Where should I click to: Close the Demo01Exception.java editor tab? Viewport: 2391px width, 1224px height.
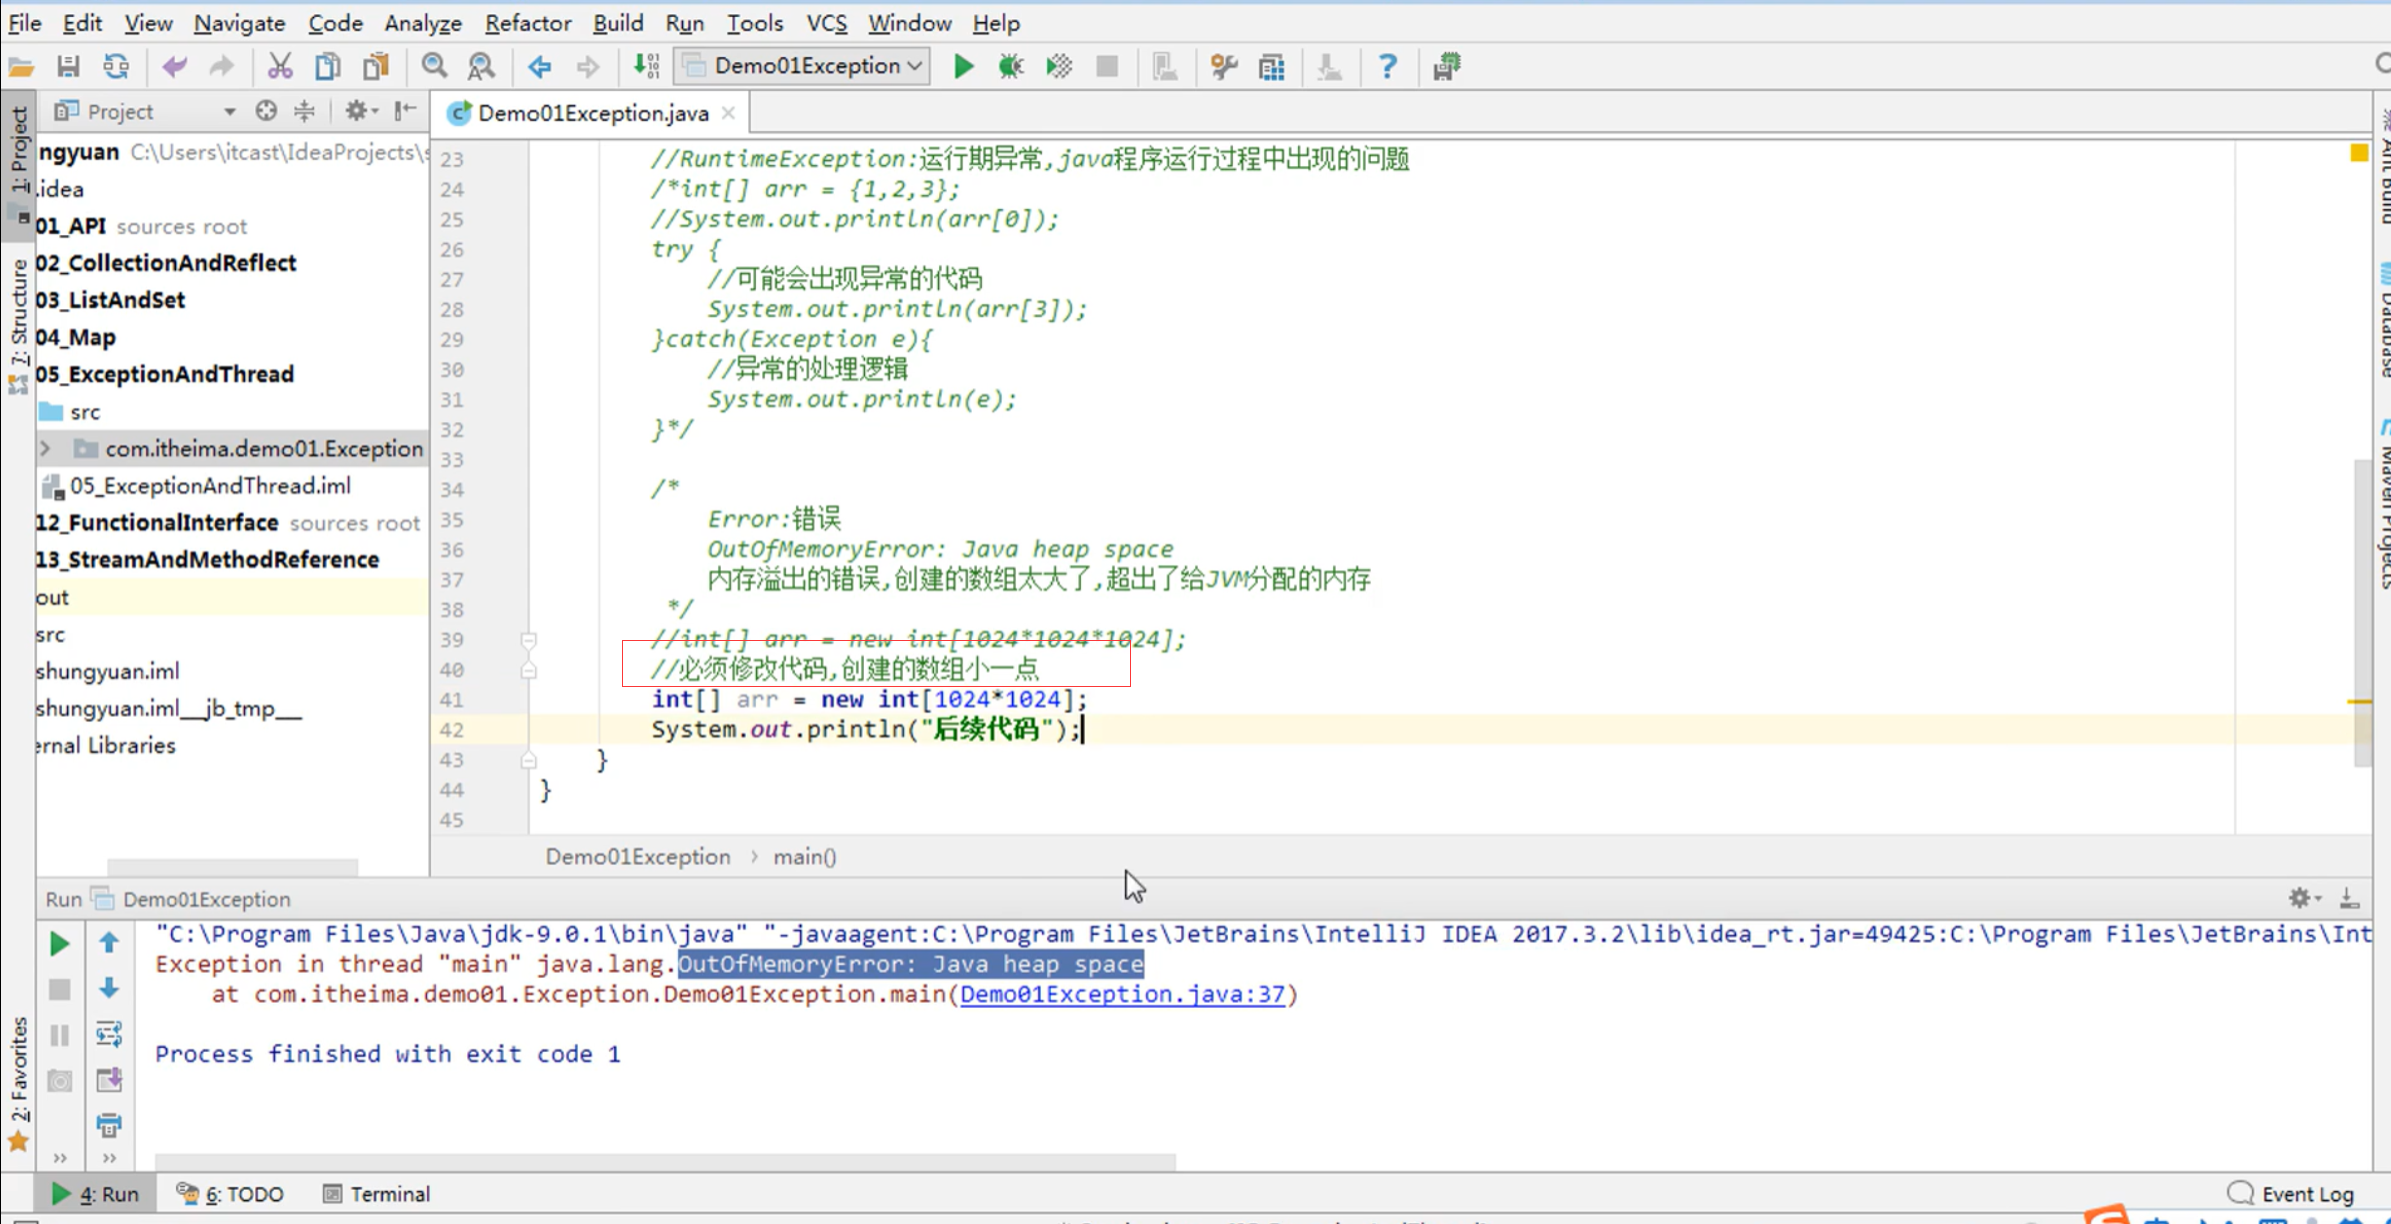729,113
